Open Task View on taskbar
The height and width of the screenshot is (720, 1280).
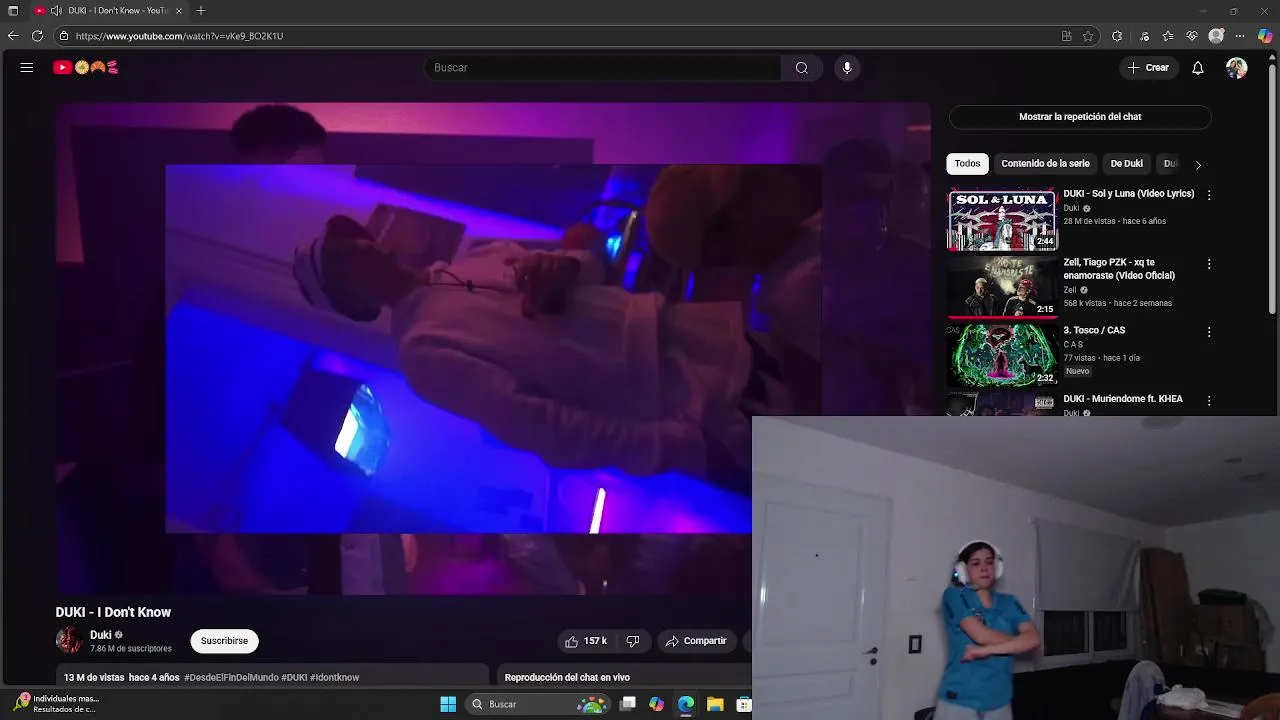[628, 704]
